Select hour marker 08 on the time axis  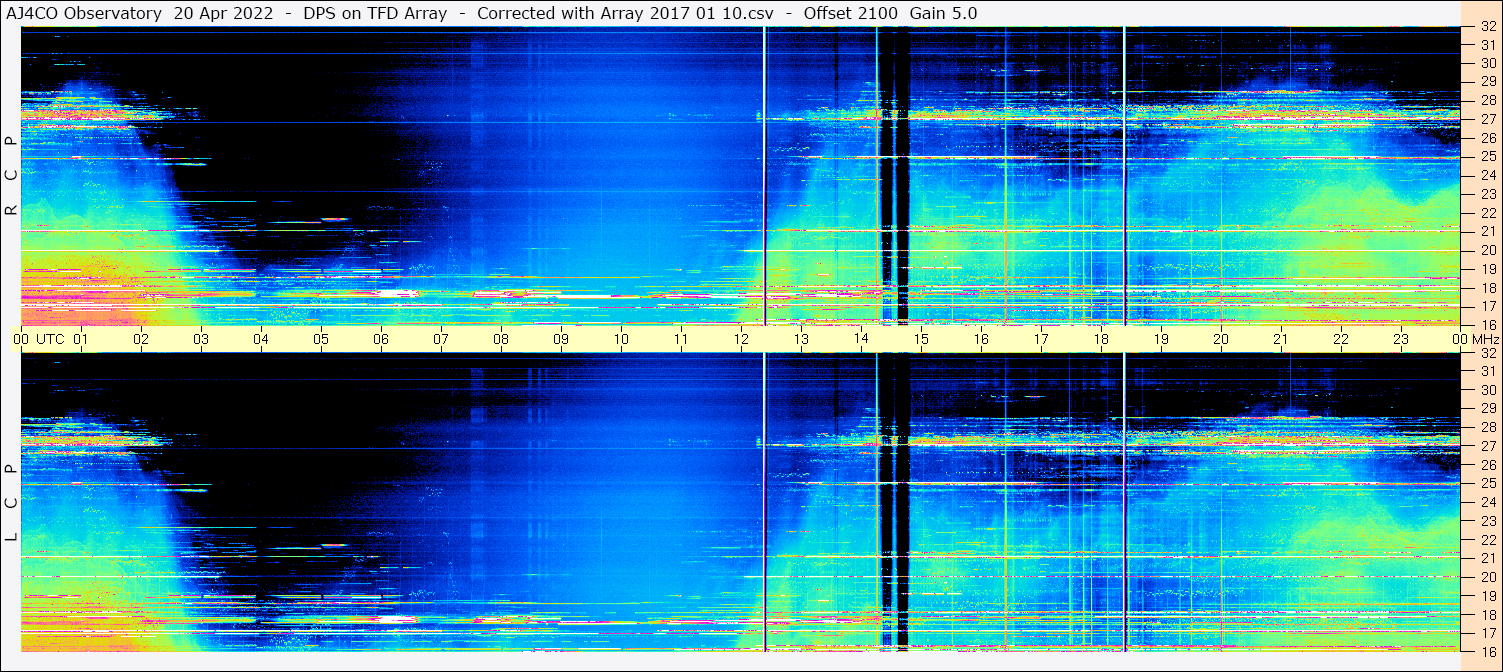point(501,339)
